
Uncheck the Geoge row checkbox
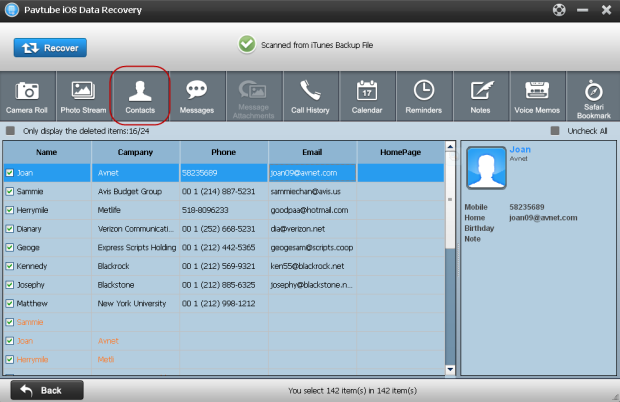(10, 247)
